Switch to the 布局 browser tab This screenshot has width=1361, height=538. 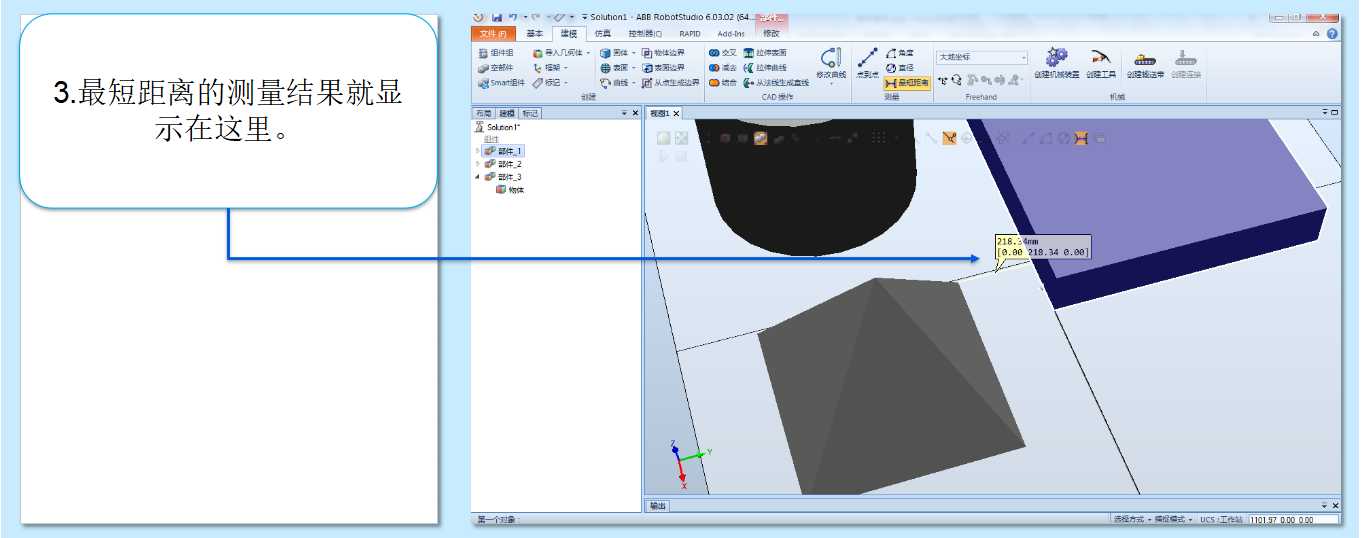483,113
